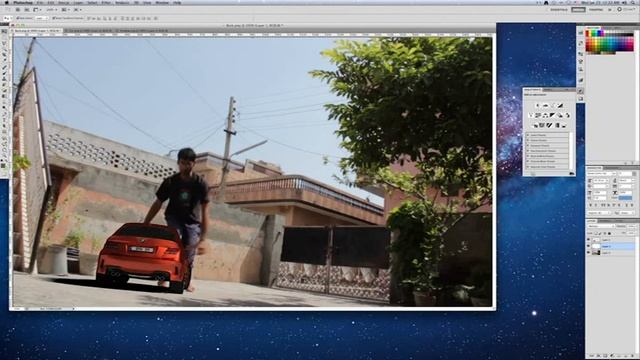Open the Image menu

click(x=64, y=2)
